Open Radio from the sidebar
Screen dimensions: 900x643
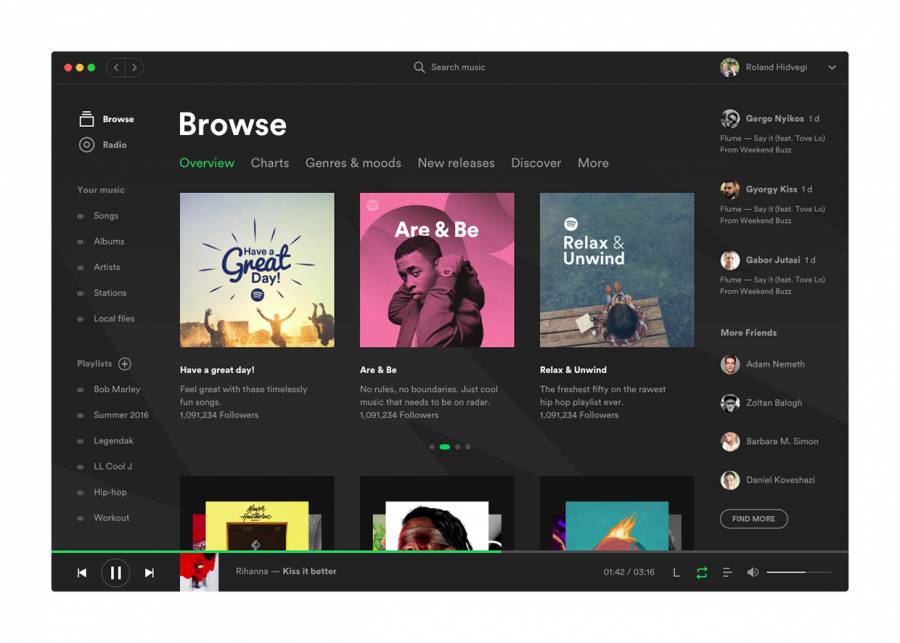click(x=114, y=145)
